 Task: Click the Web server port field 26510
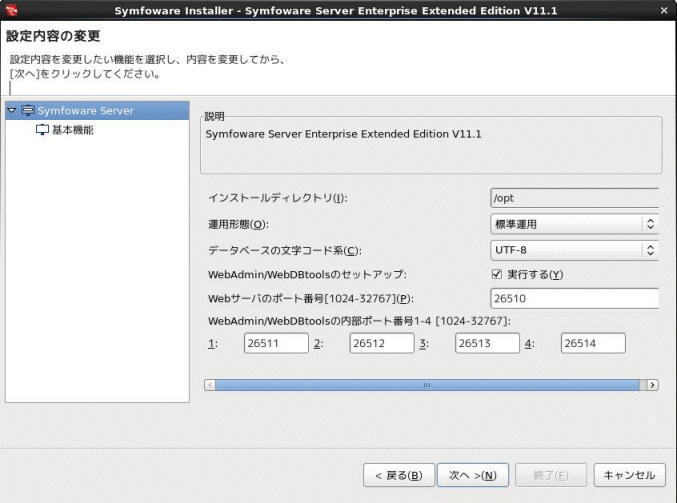574,298
